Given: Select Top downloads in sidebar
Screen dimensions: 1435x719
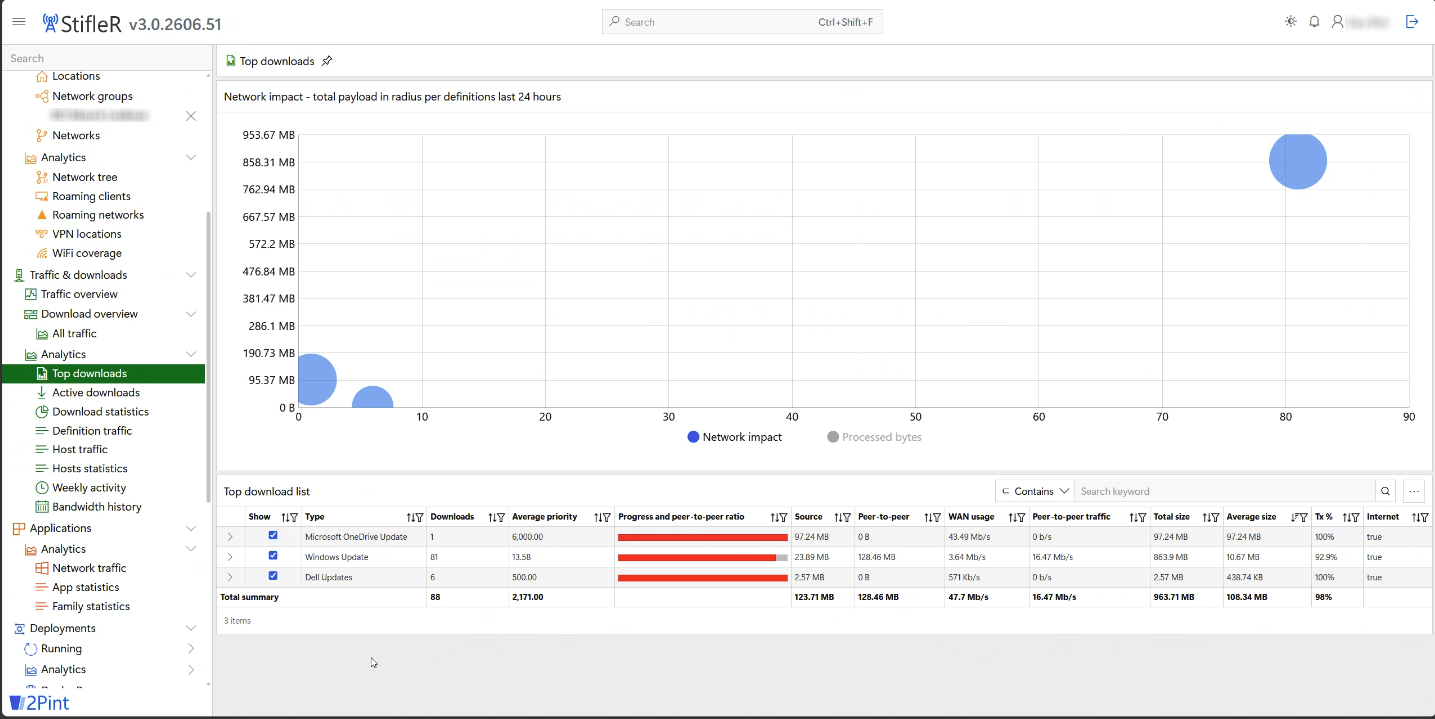Looking at the screenshot, I should click(x=103, y=373).
